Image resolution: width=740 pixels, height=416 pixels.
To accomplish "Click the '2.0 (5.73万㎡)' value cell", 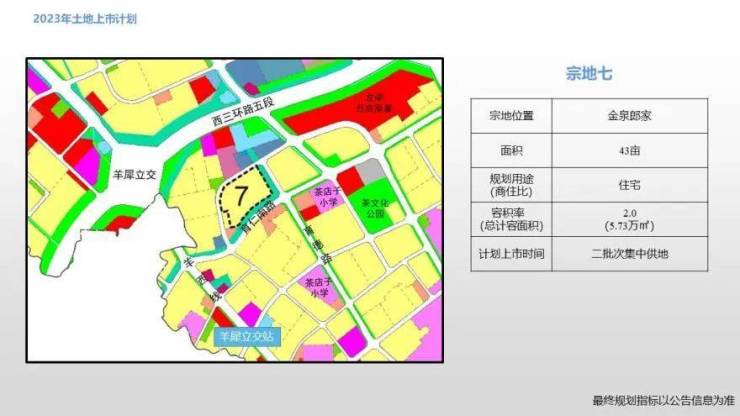I will (x=630, y=220).
